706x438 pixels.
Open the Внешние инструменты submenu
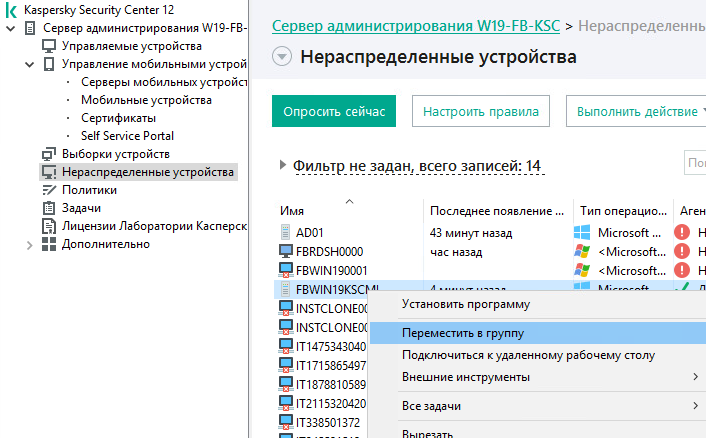click(465, 377)
